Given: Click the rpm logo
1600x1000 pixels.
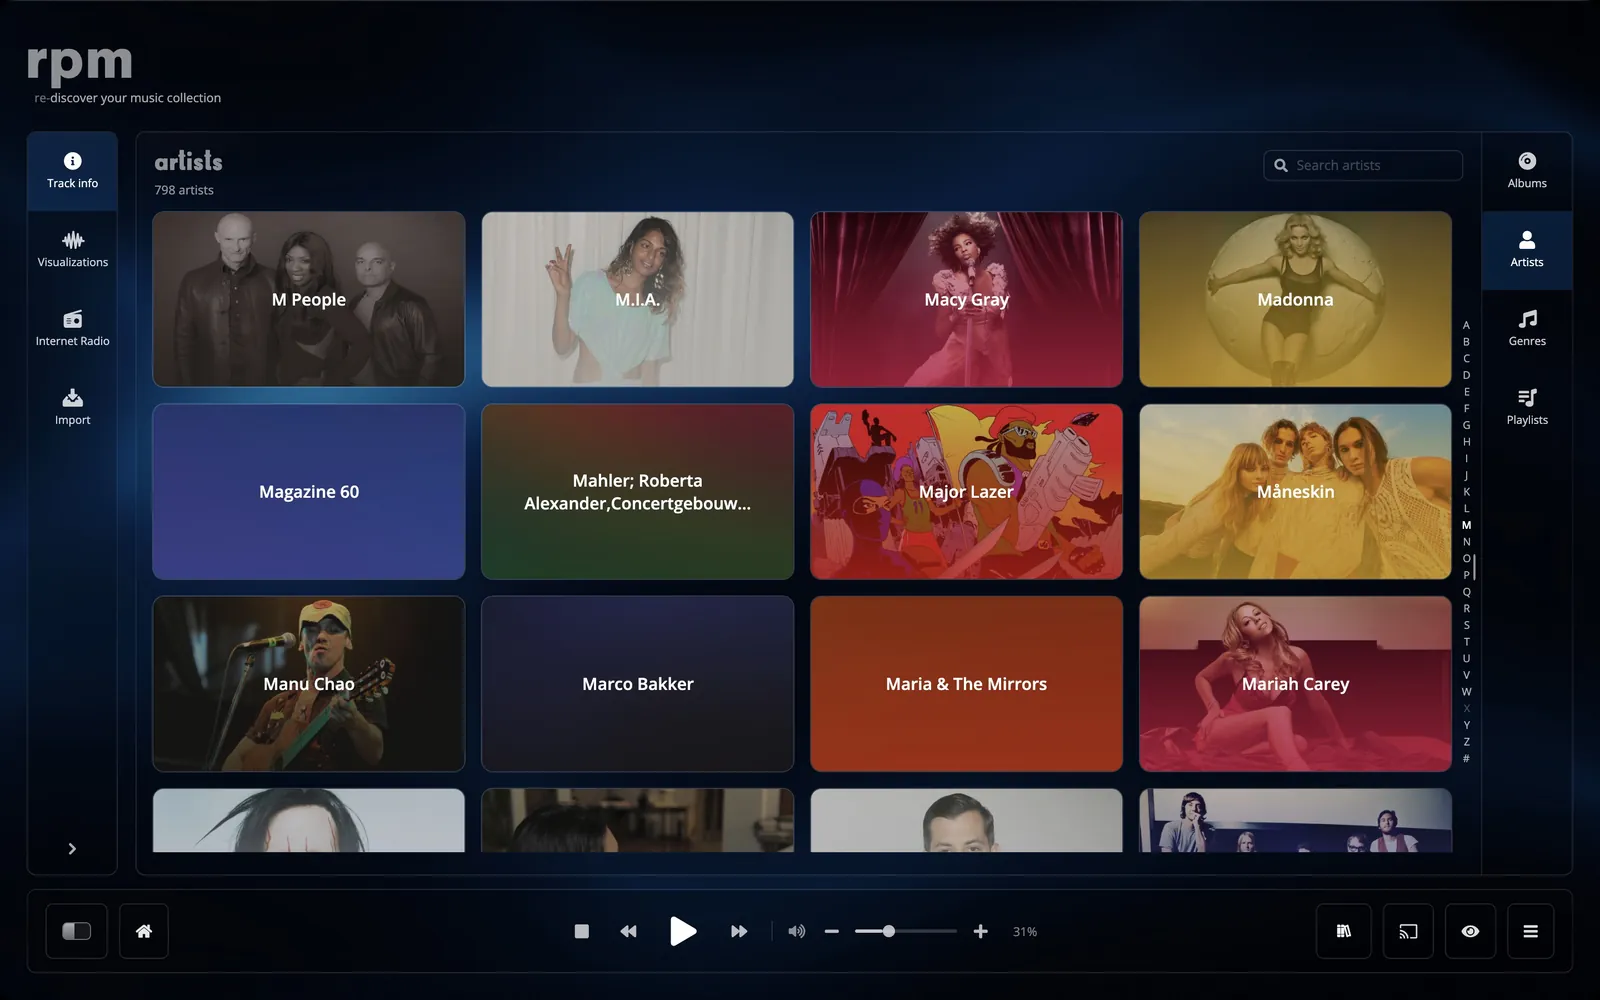Looking at the screenshot, I should pos(80,64).
